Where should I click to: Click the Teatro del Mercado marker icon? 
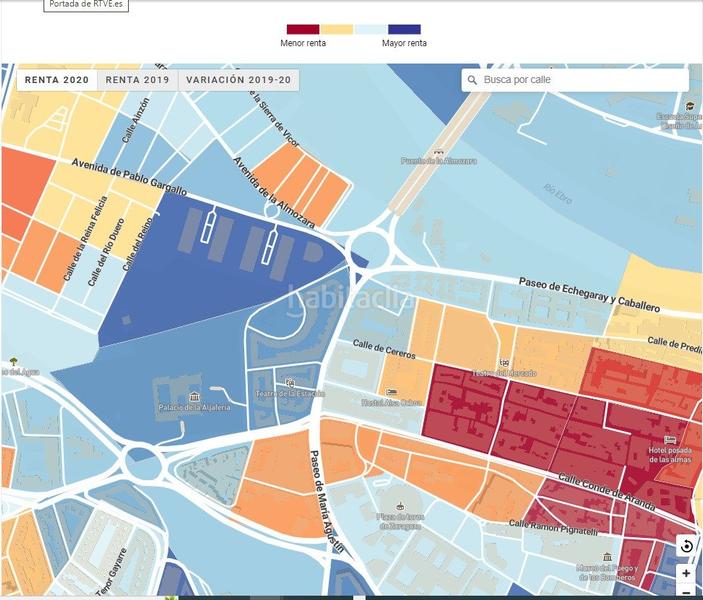pos(504,362)
